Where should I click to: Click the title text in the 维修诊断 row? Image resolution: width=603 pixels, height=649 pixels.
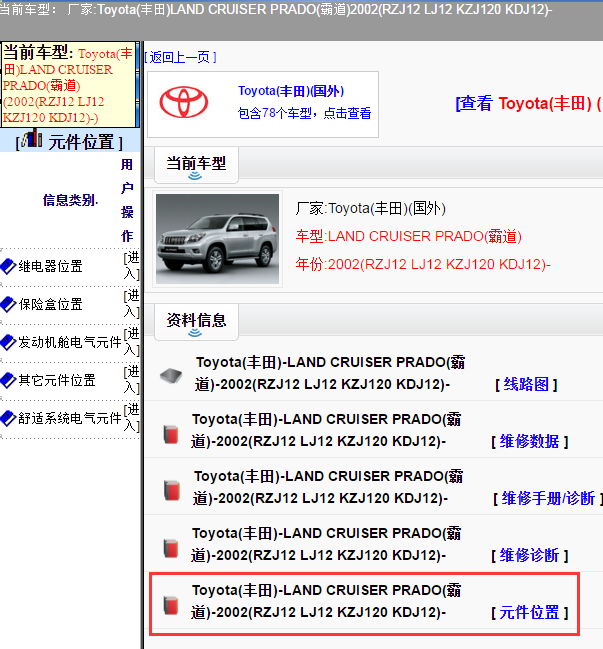[326, 544]
